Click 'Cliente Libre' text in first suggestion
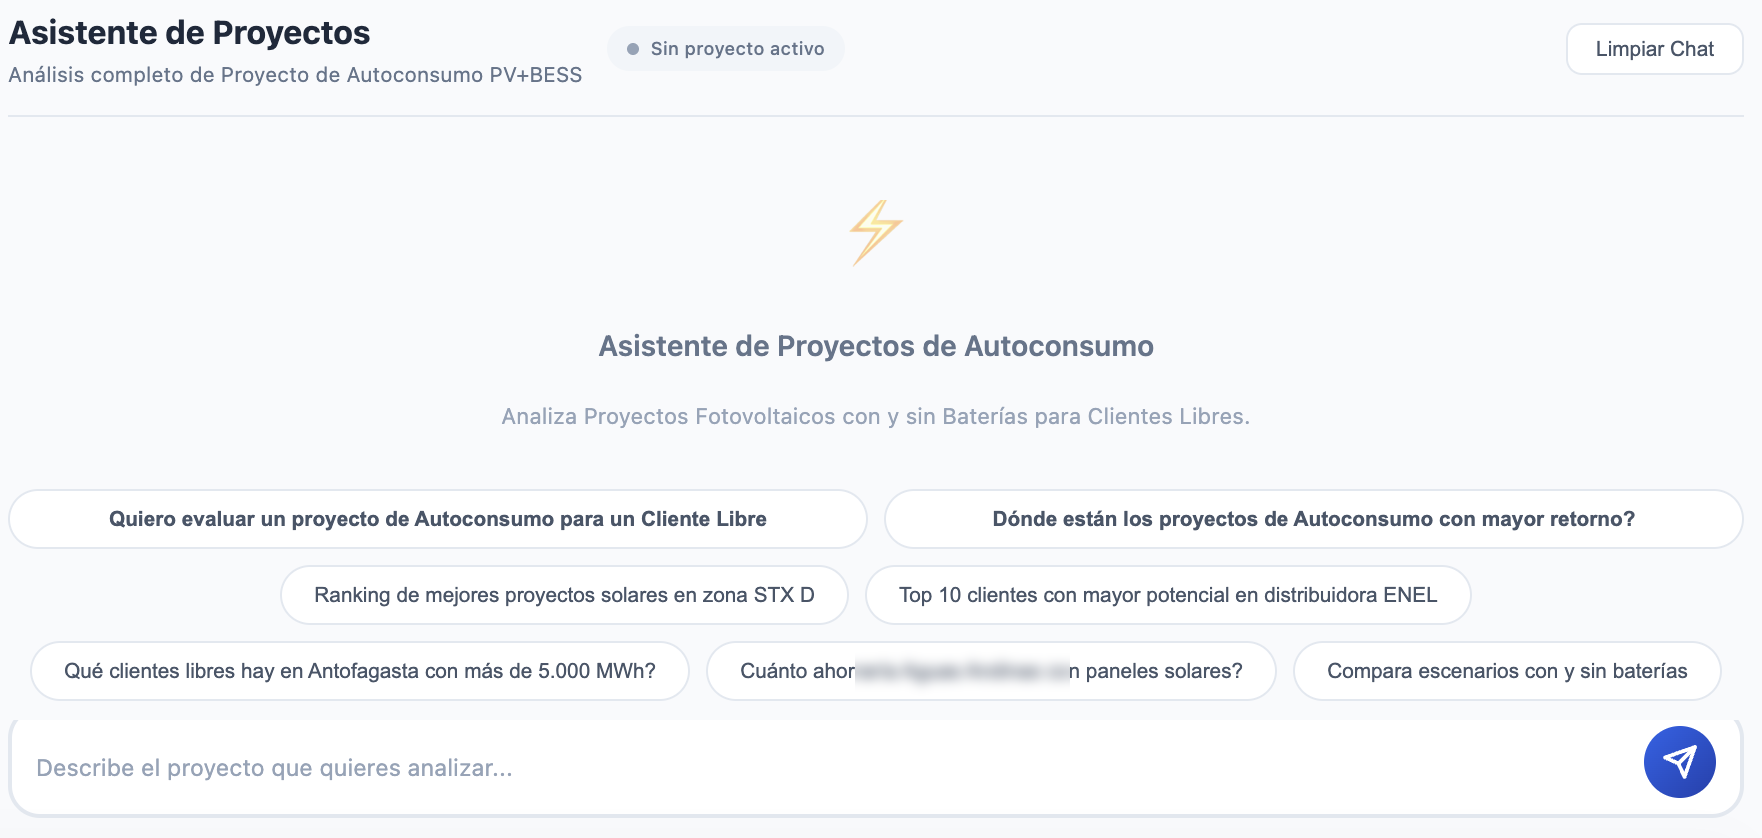Image resolution: width=1762 pixels, height=838 pixels. pos(704,519)
